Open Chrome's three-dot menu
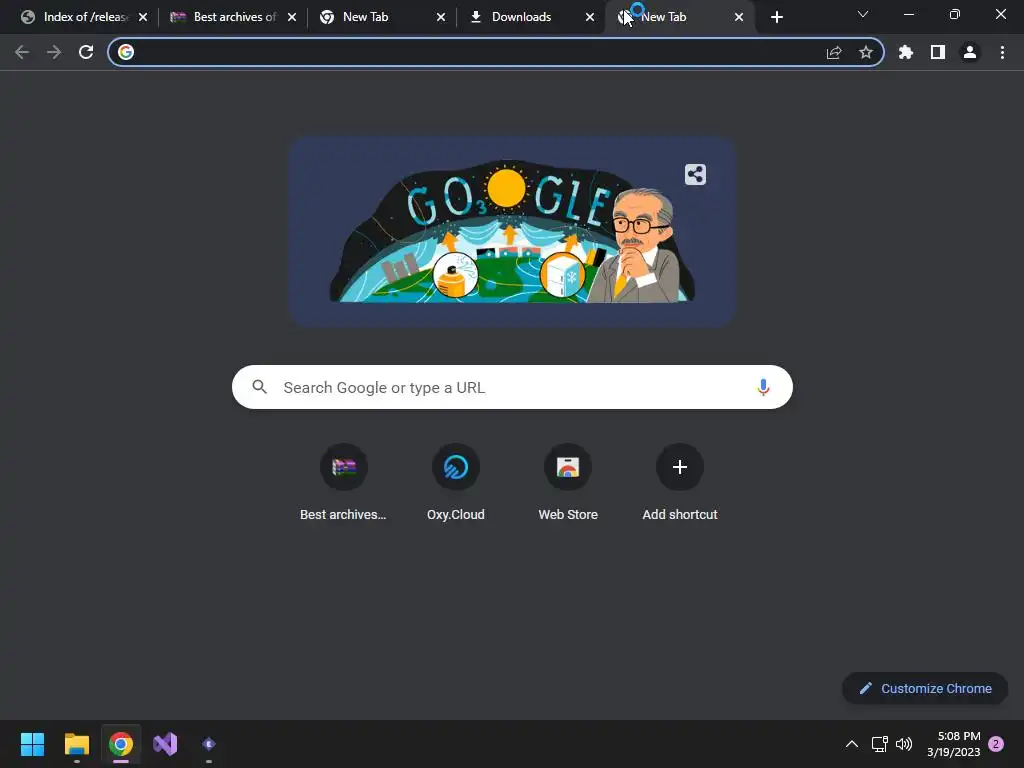This screenshot has width=1024, height=768. coord(1002,52)
